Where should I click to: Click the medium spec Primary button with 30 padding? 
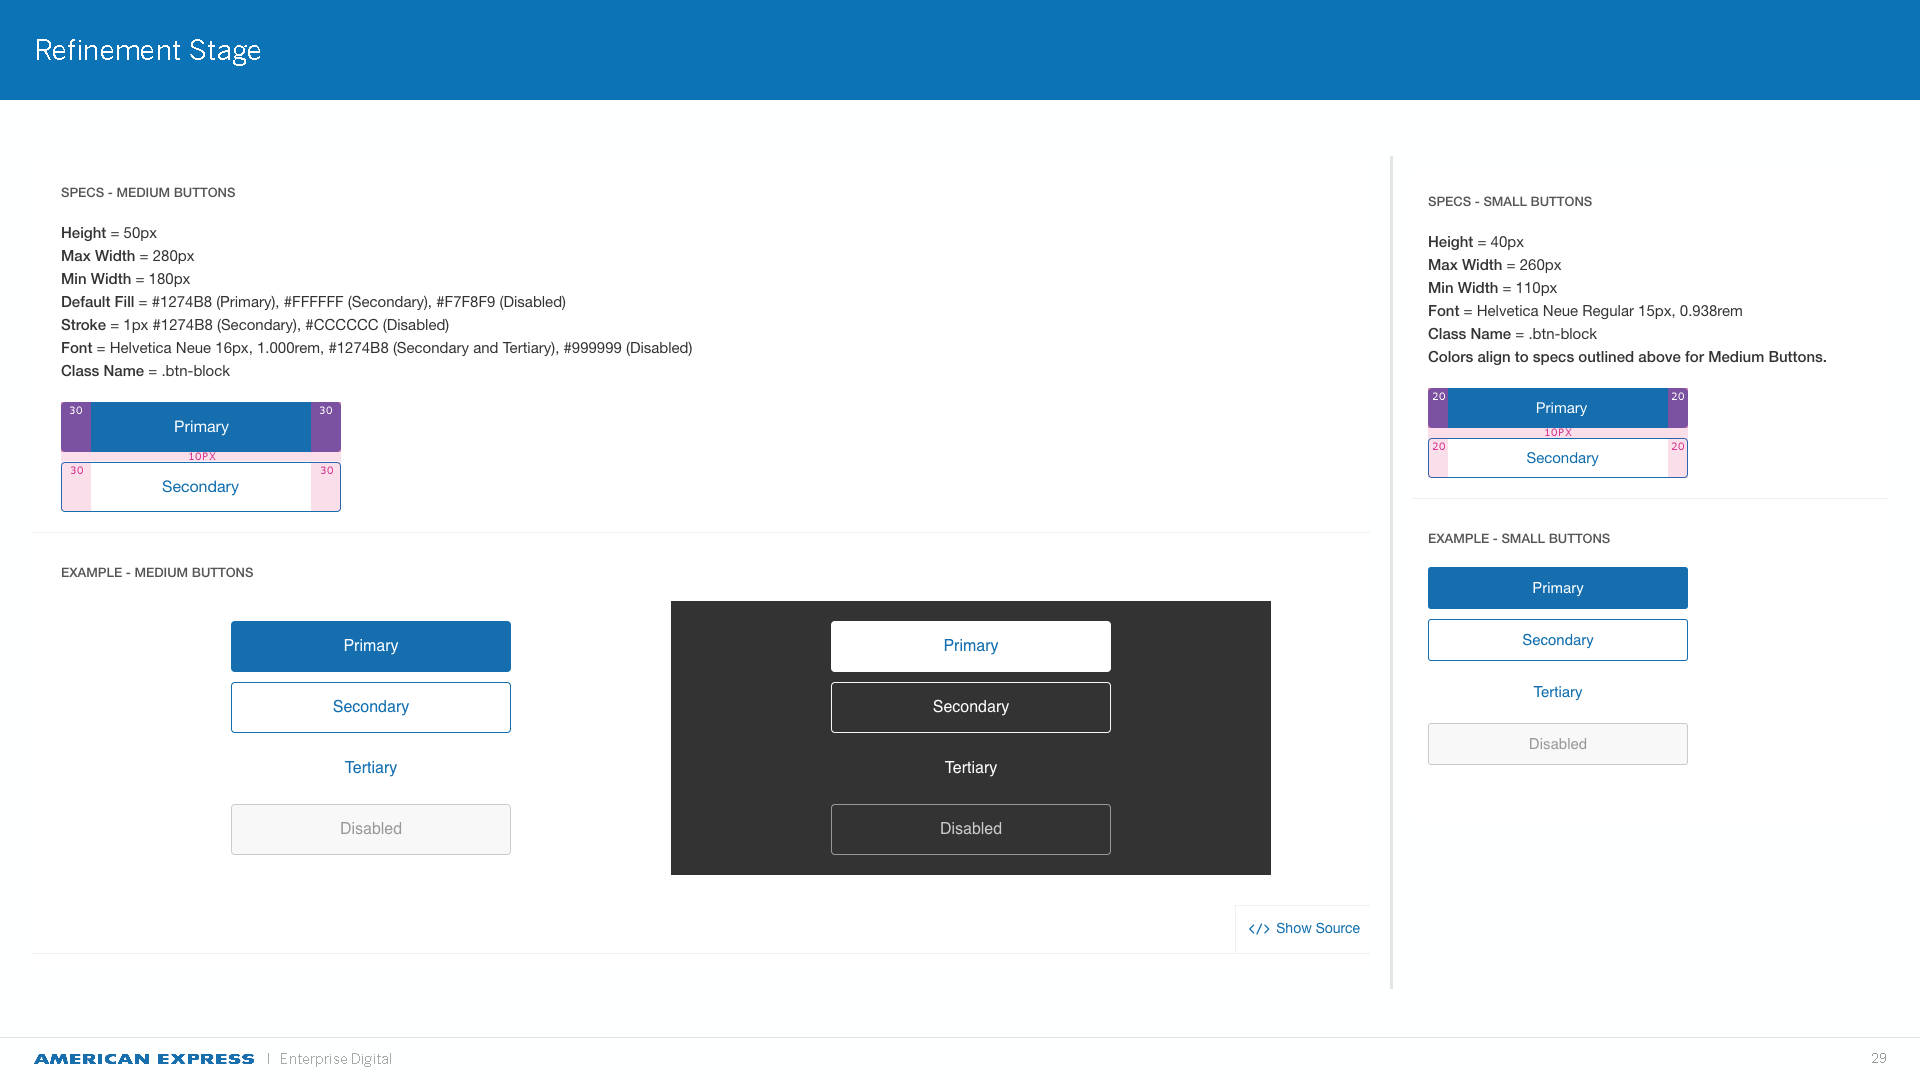tap(201, 427)
